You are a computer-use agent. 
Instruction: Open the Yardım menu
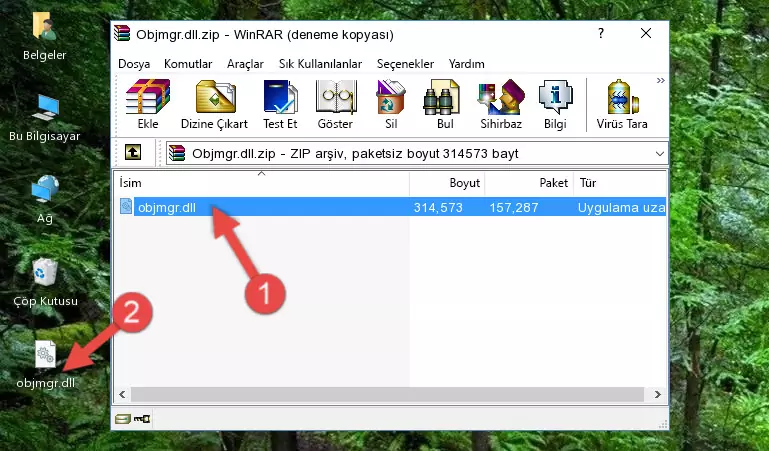(x=466, y=64)
